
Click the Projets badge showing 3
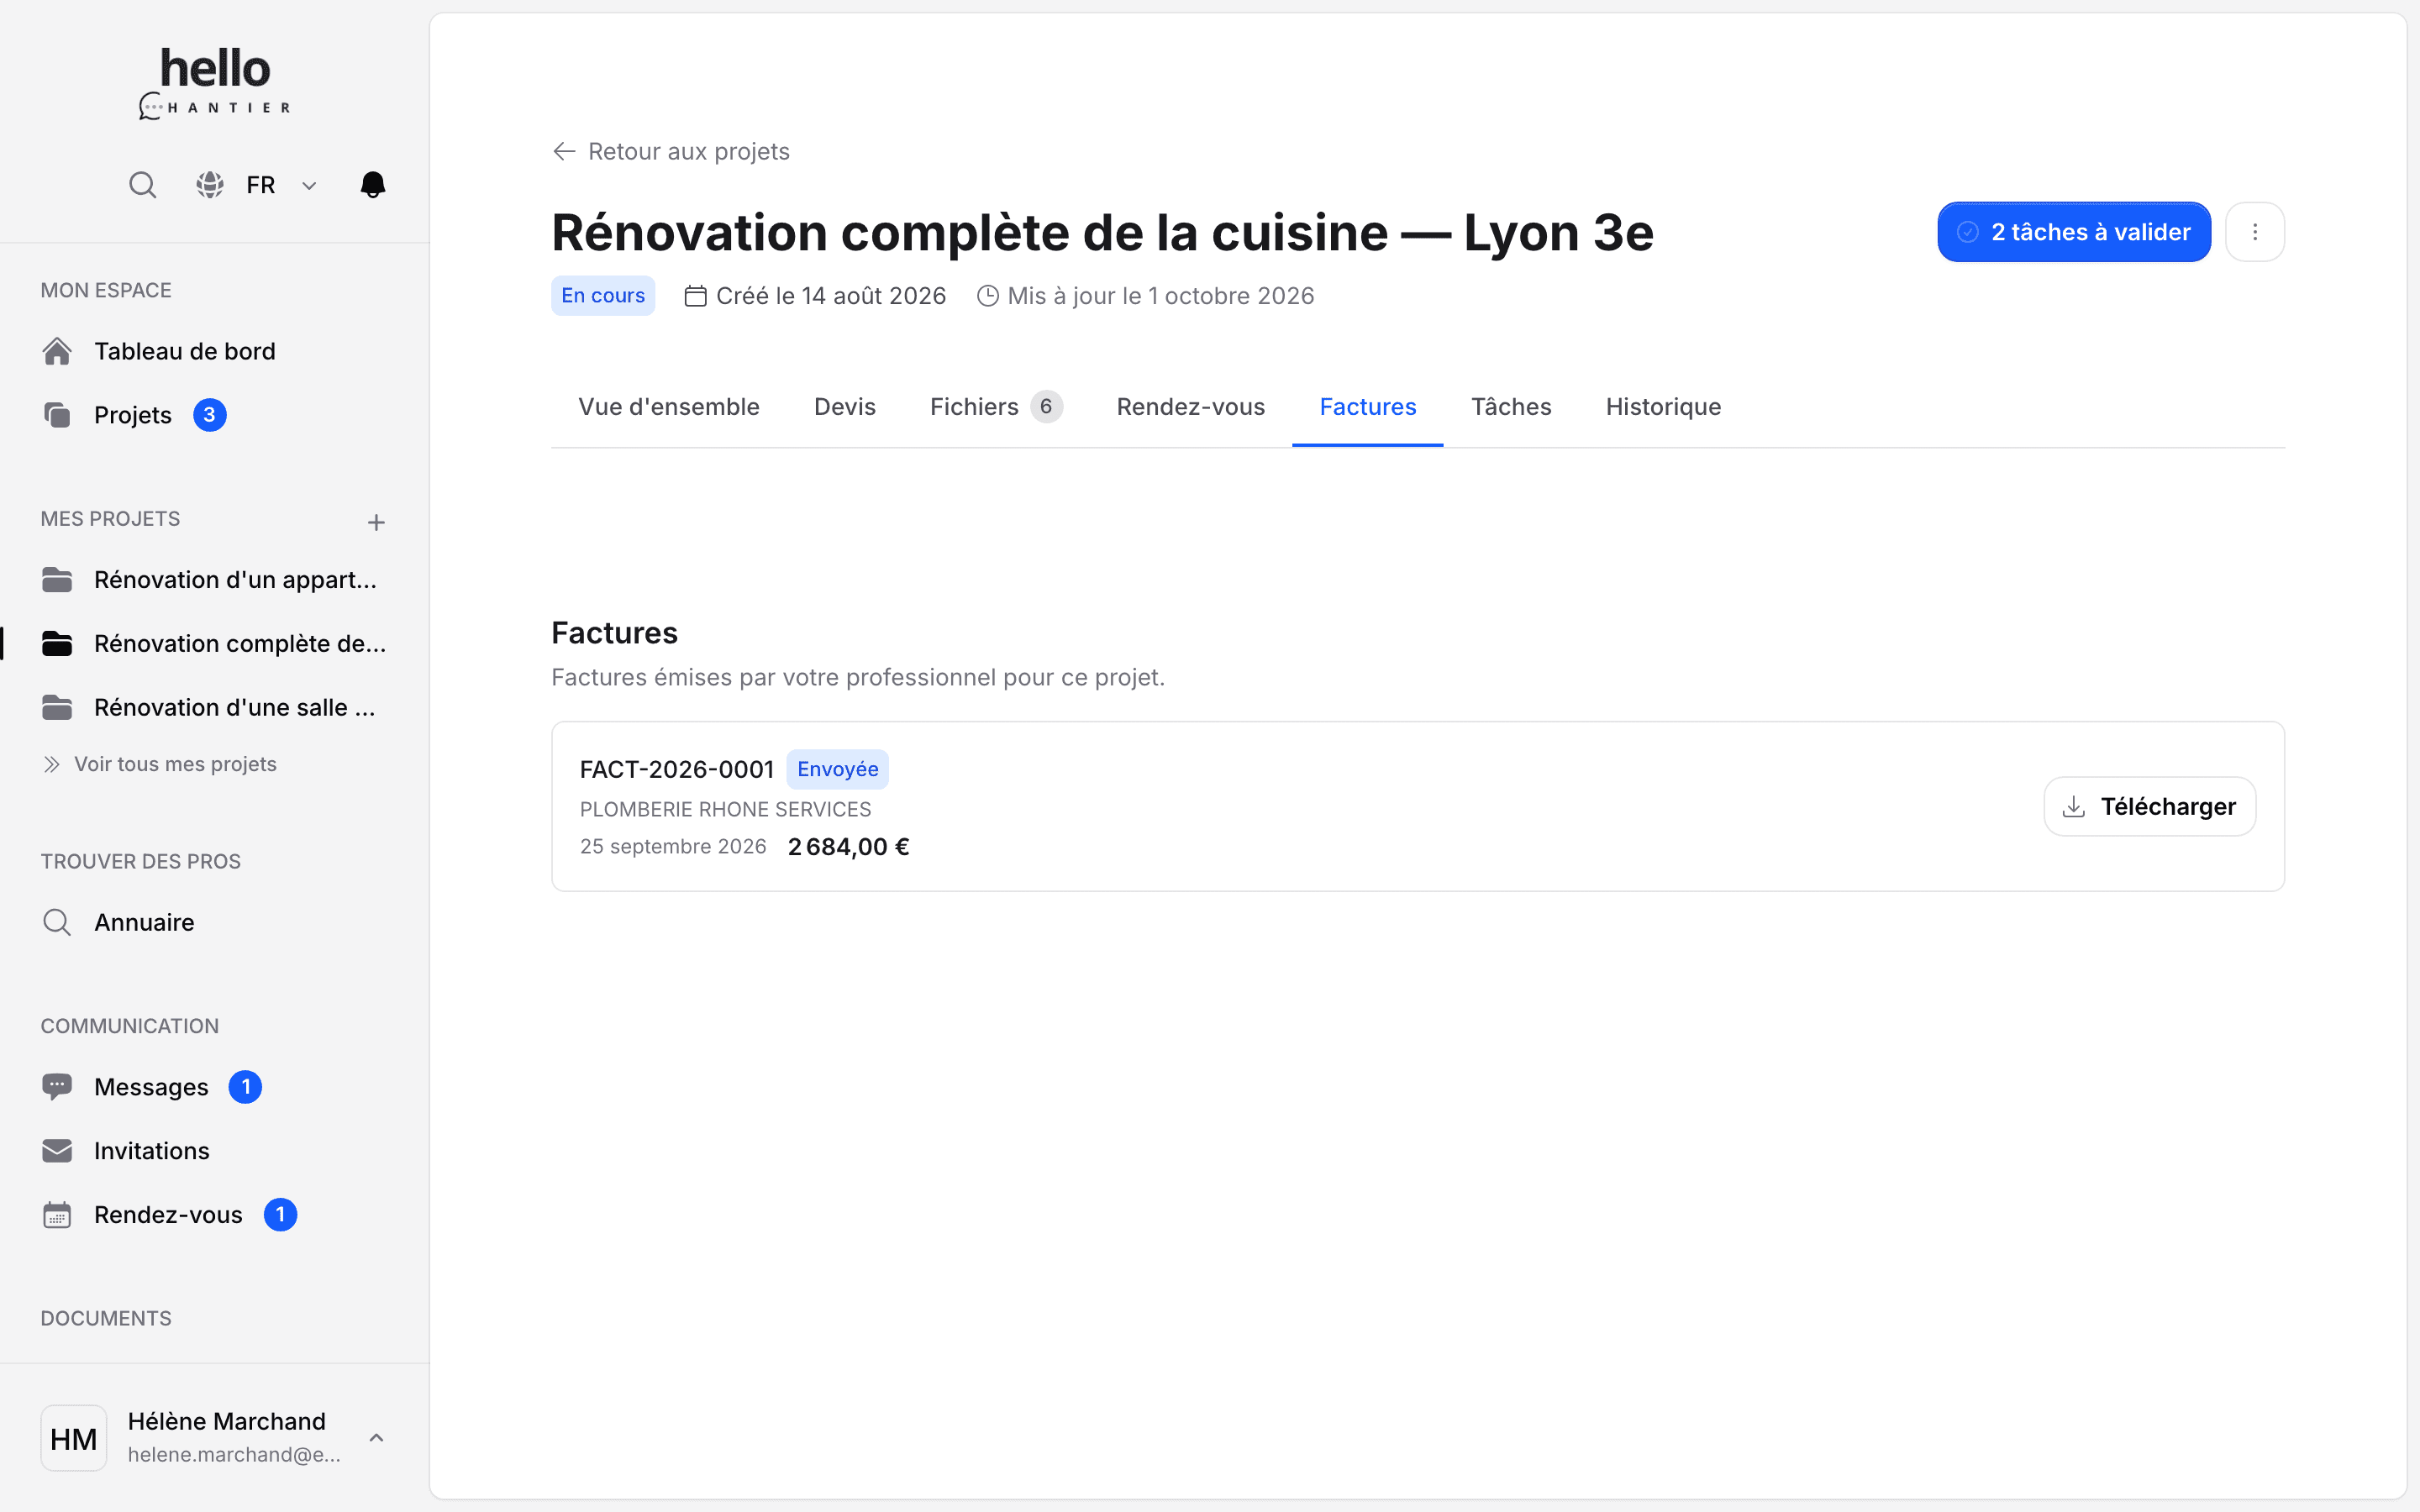click(209, 415)
